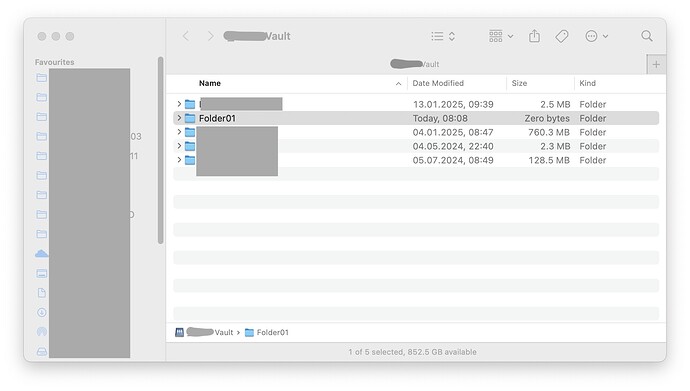Screen dimensions: 690x391
Task: Open the Share toolbar icon
Action: pos(534,36)
